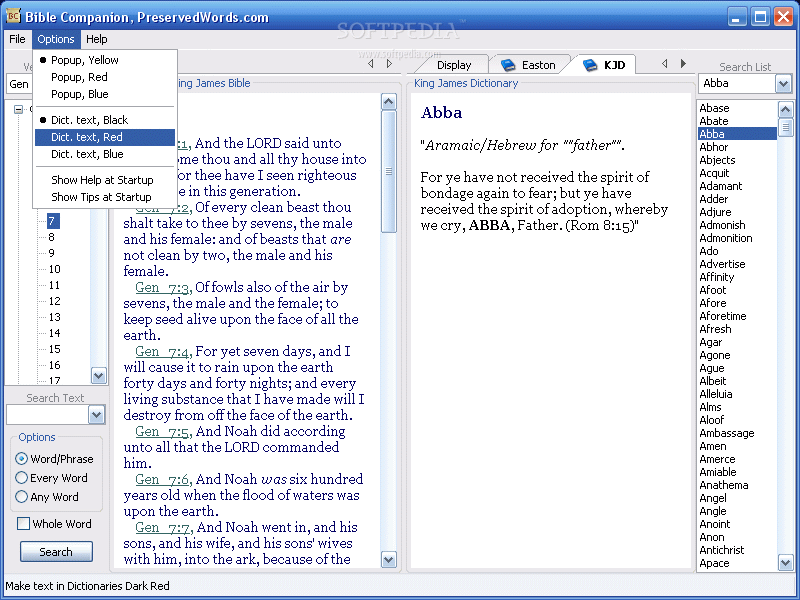Click left arrow beside Display tab

(x=371, y=64)
